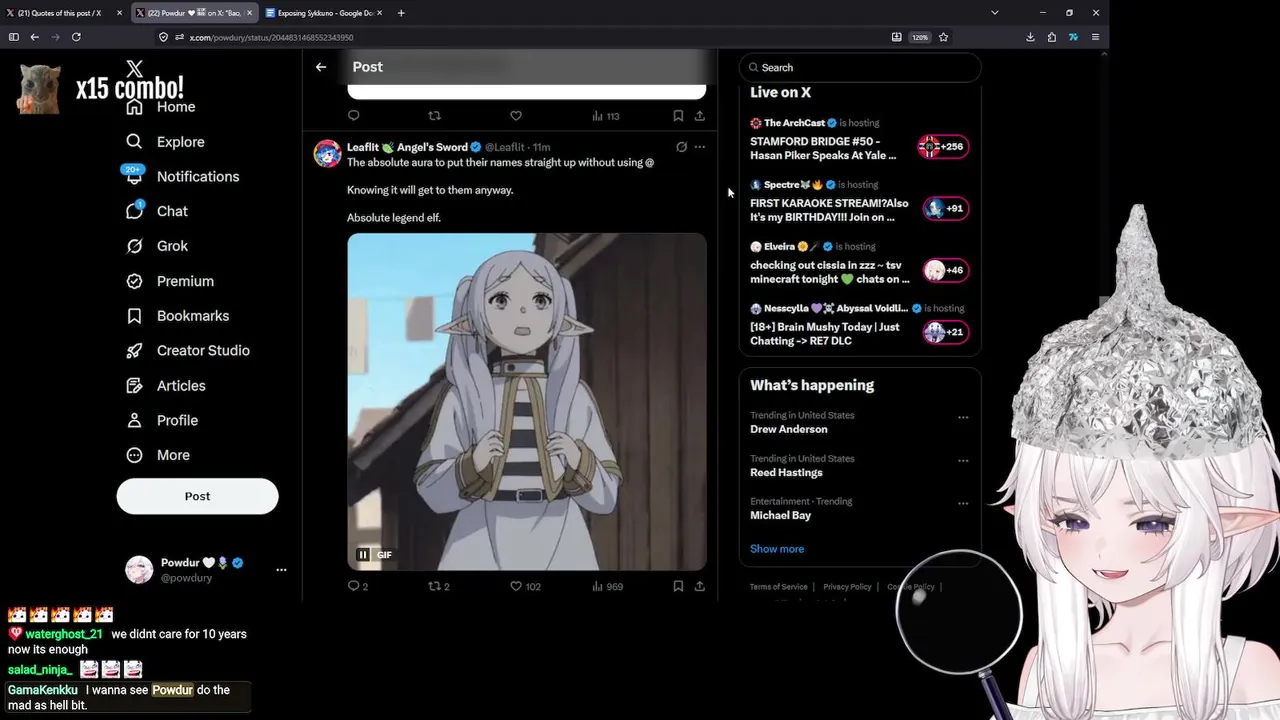1280x720 pixels.
Task: Share Leaflit's post
Action: (700, 586)
